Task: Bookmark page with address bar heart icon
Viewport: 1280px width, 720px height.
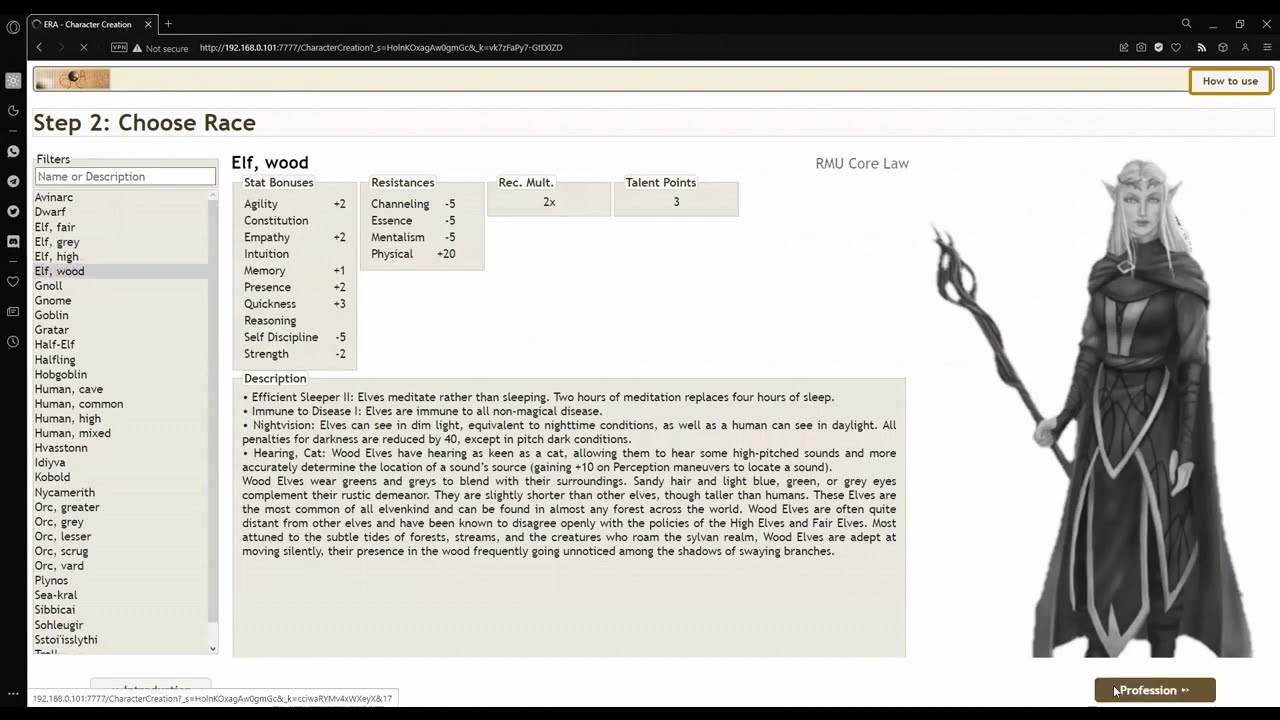Action: [x=1176, y=47]
